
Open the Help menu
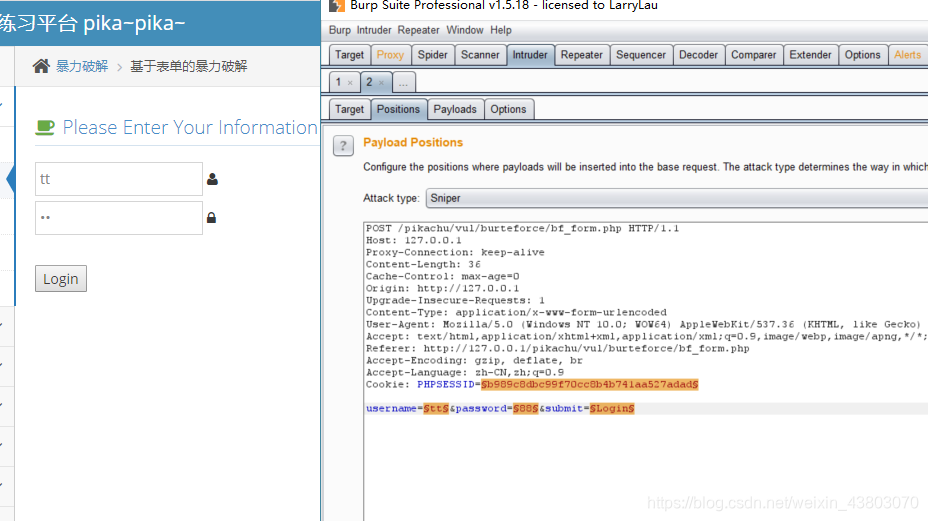501,30
